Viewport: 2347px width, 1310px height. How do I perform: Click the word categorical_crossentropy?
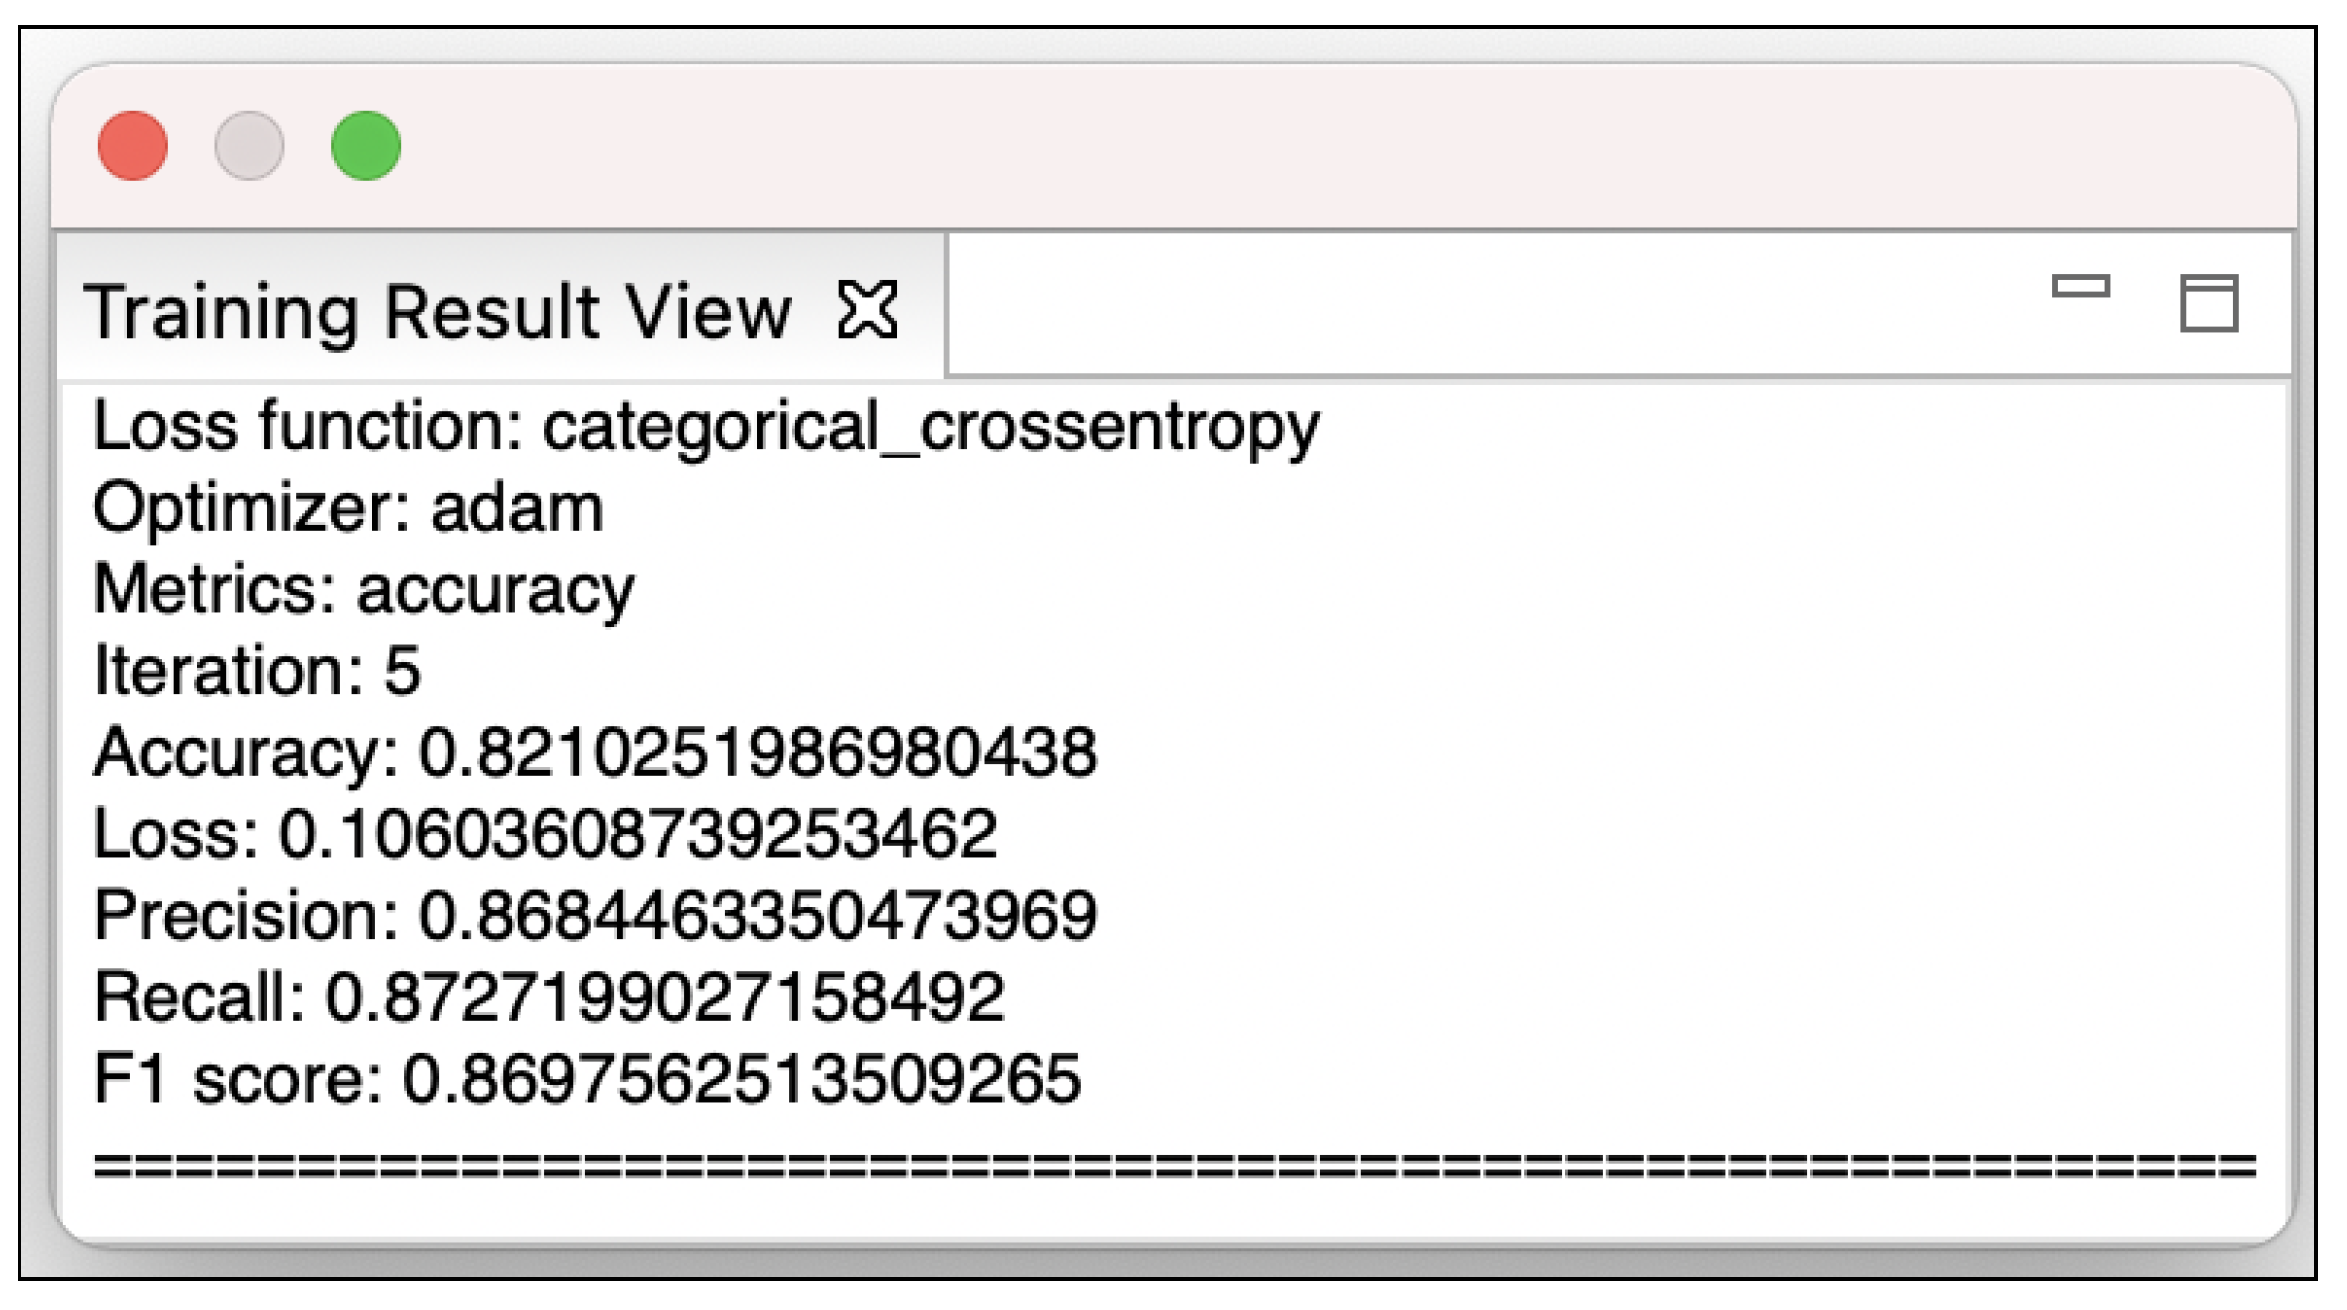(x=931, y=427)
